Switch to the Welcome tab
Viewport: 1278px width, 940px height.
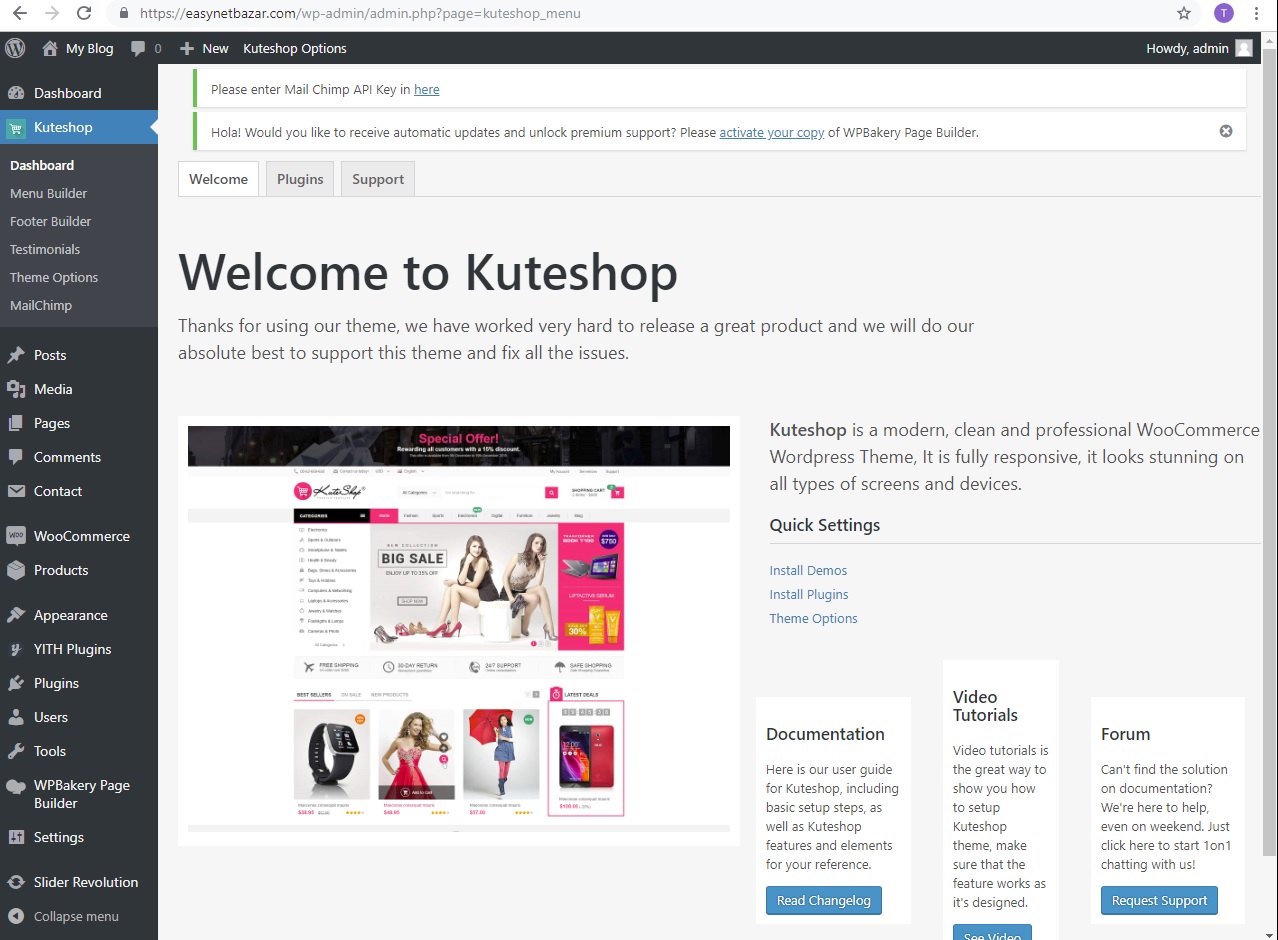[x=218, y=179]
